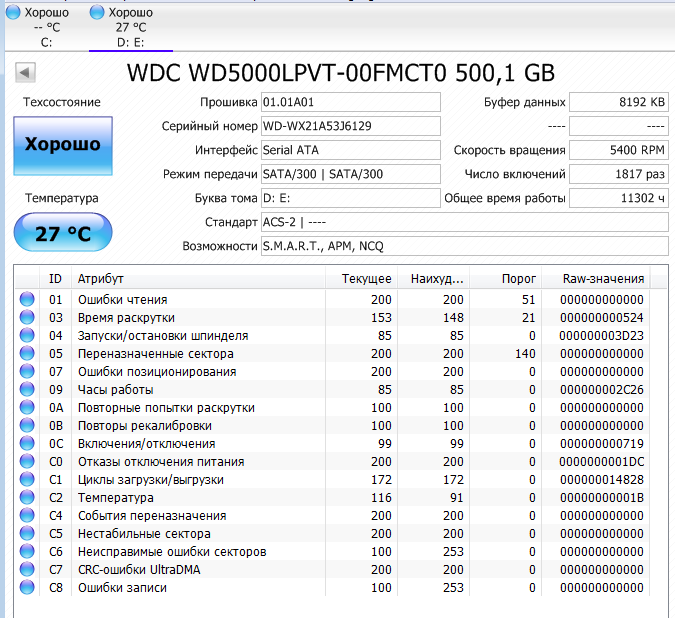Click status circle for Запуски/остановки шпинделя

coord(27,335)
